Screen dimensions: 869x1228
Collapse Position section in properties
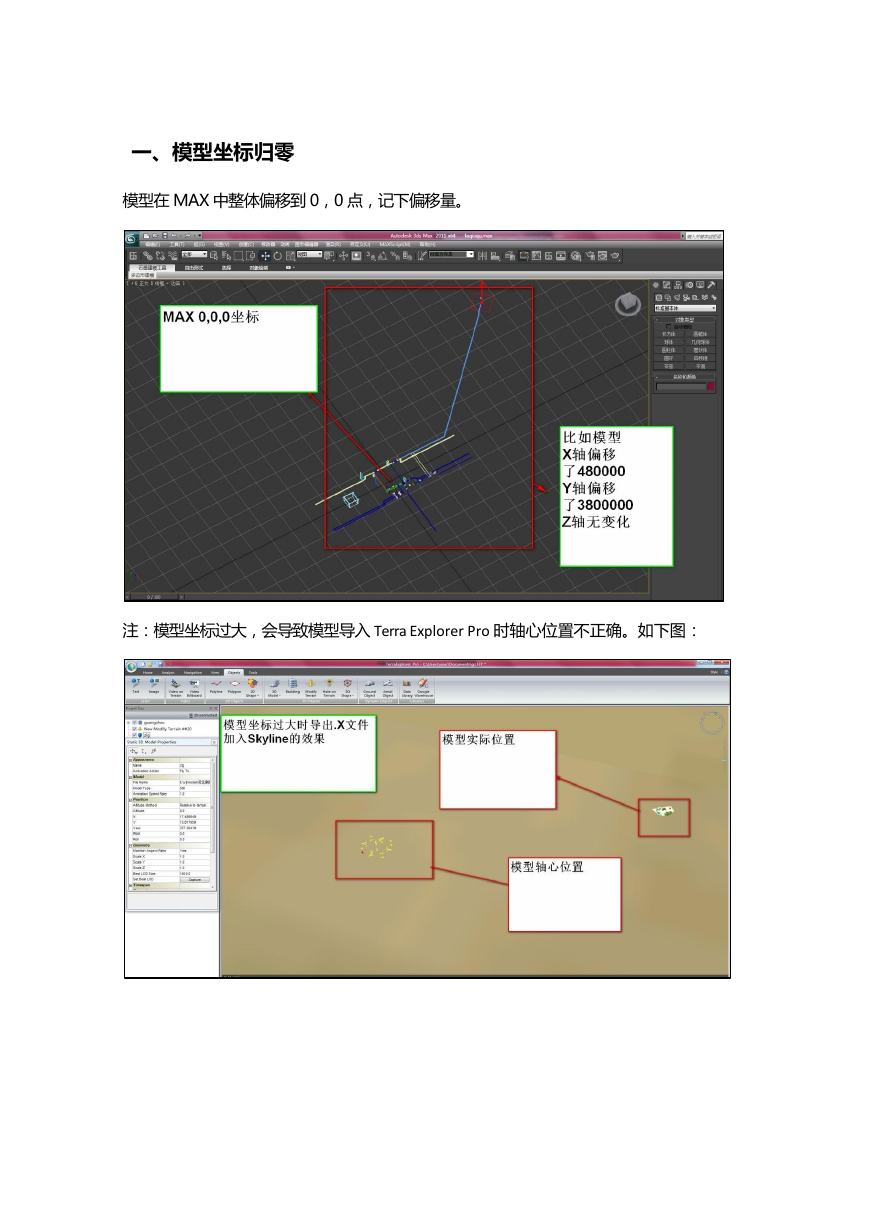click(130, 800)
